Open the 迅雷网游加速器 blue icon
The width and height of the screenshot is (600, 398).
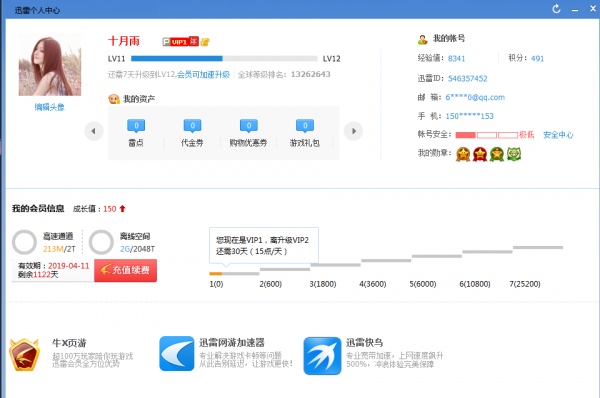coord(177,354)
